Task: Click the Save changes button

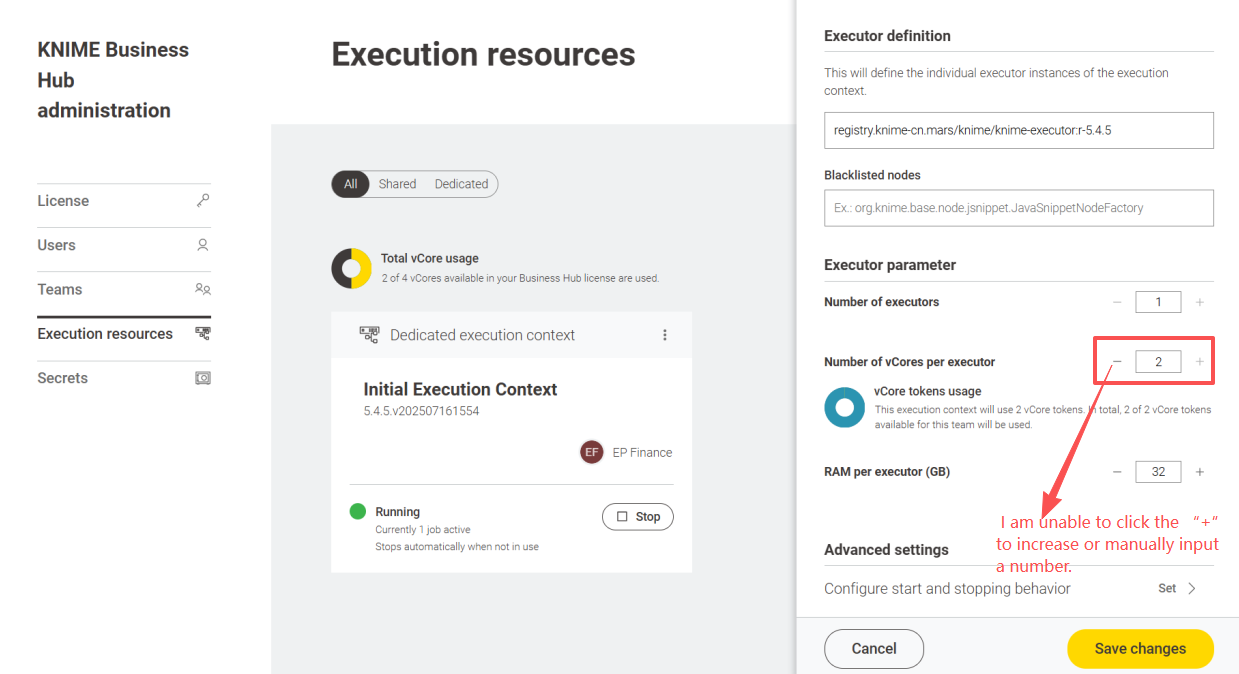Action: [x=1140, y=648]
